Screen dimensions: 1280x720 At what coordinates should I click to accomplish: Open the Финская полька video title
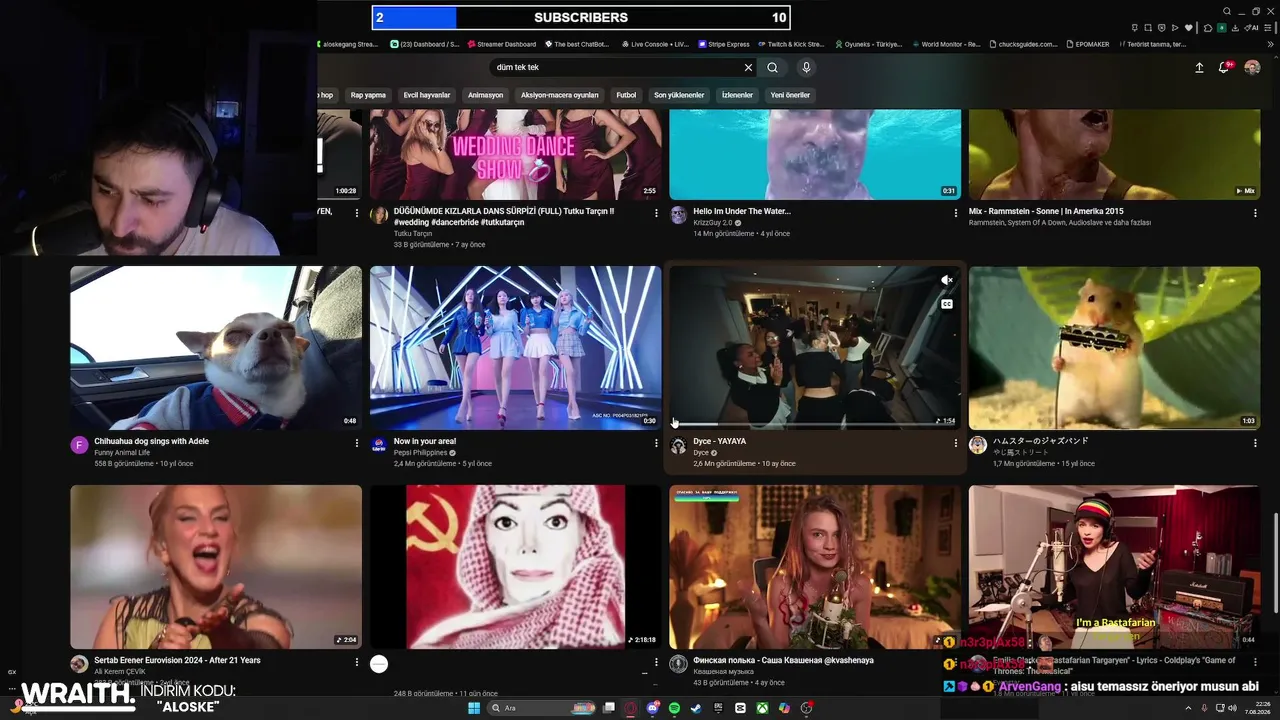pyautogui.click(x=783, y=660)
